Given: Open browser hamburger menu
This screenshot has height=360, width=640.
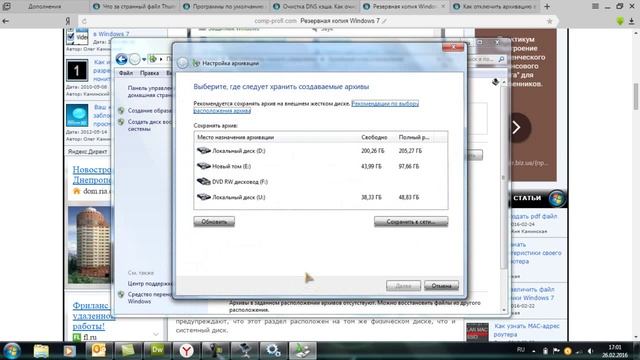Looking at the screenshot, I should click(x=596, y=6).
